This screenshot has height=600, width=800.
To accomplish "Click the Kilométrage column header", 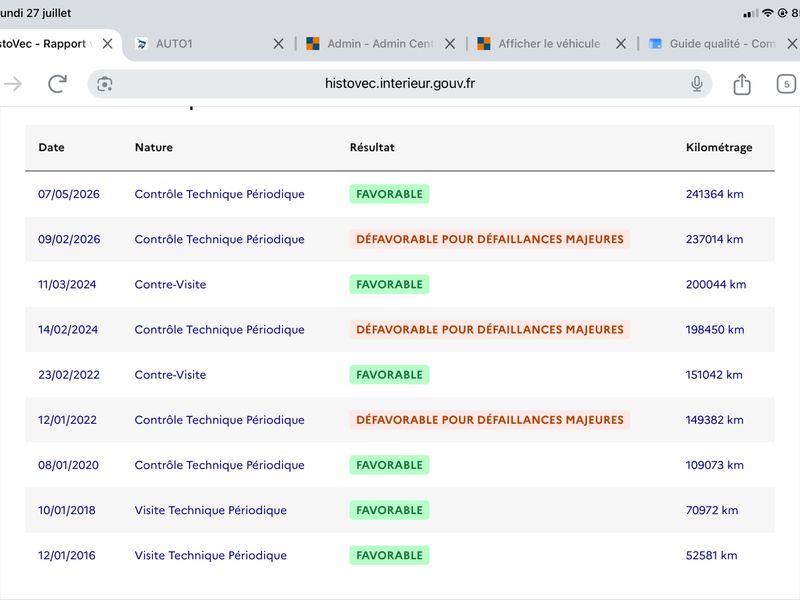I will click(x=719, y=147).
